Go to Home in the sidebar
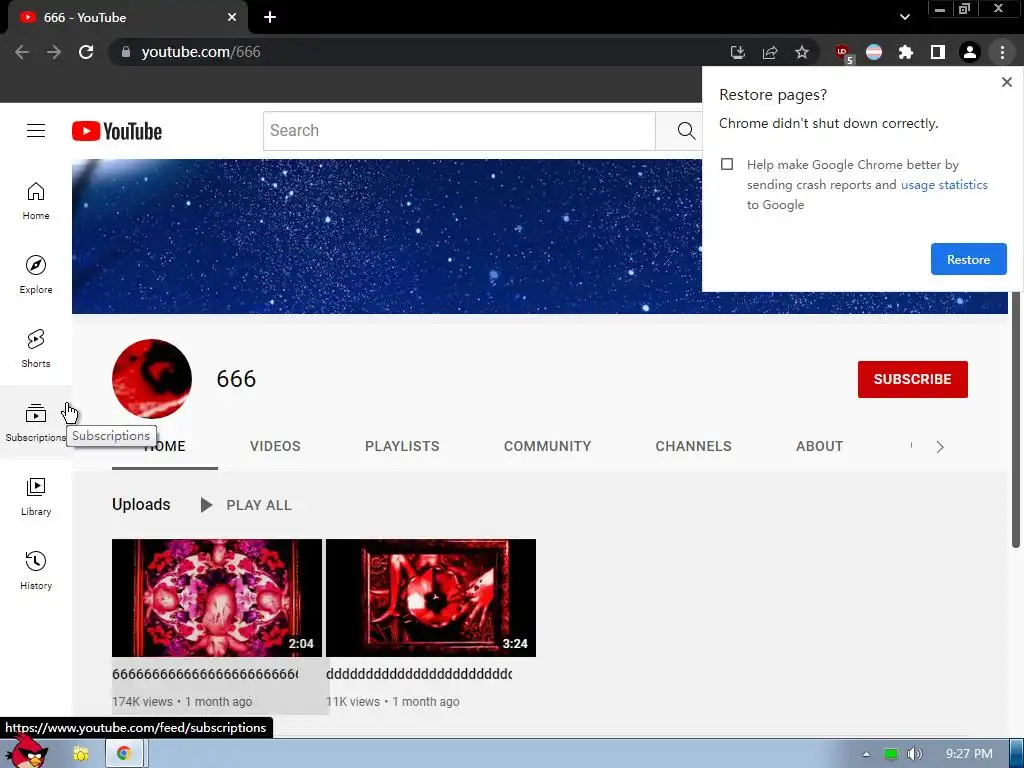 coord(36,200)
